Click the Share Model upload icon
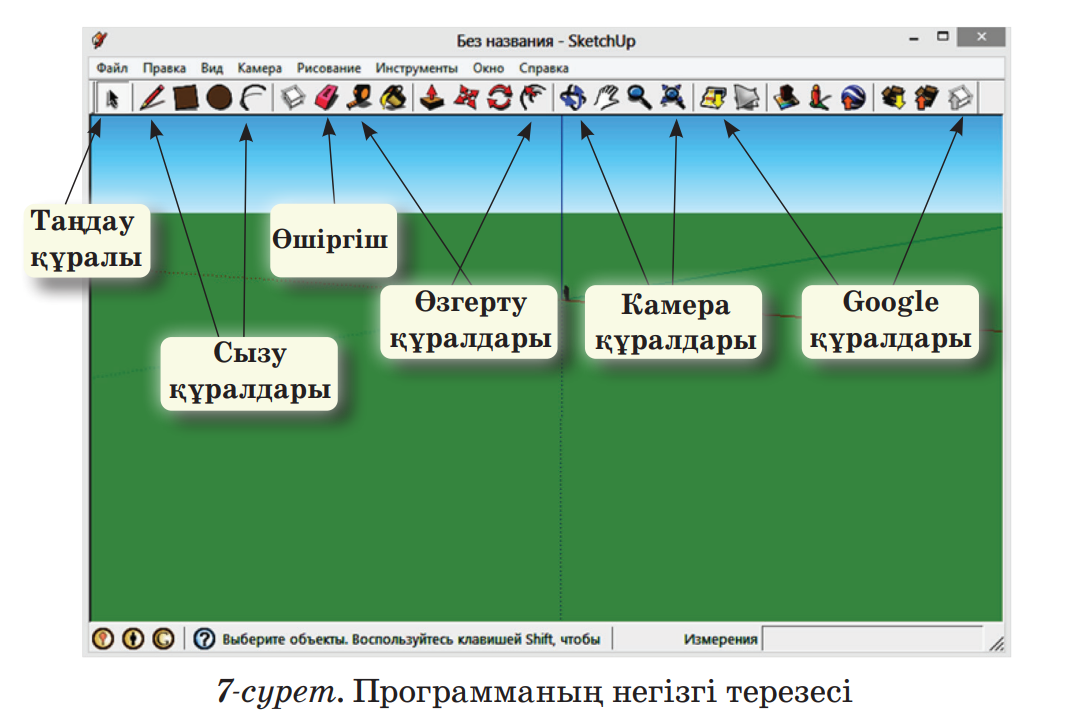The width and height of the screenshot is (1070, 726). click(x=926, y=98)
